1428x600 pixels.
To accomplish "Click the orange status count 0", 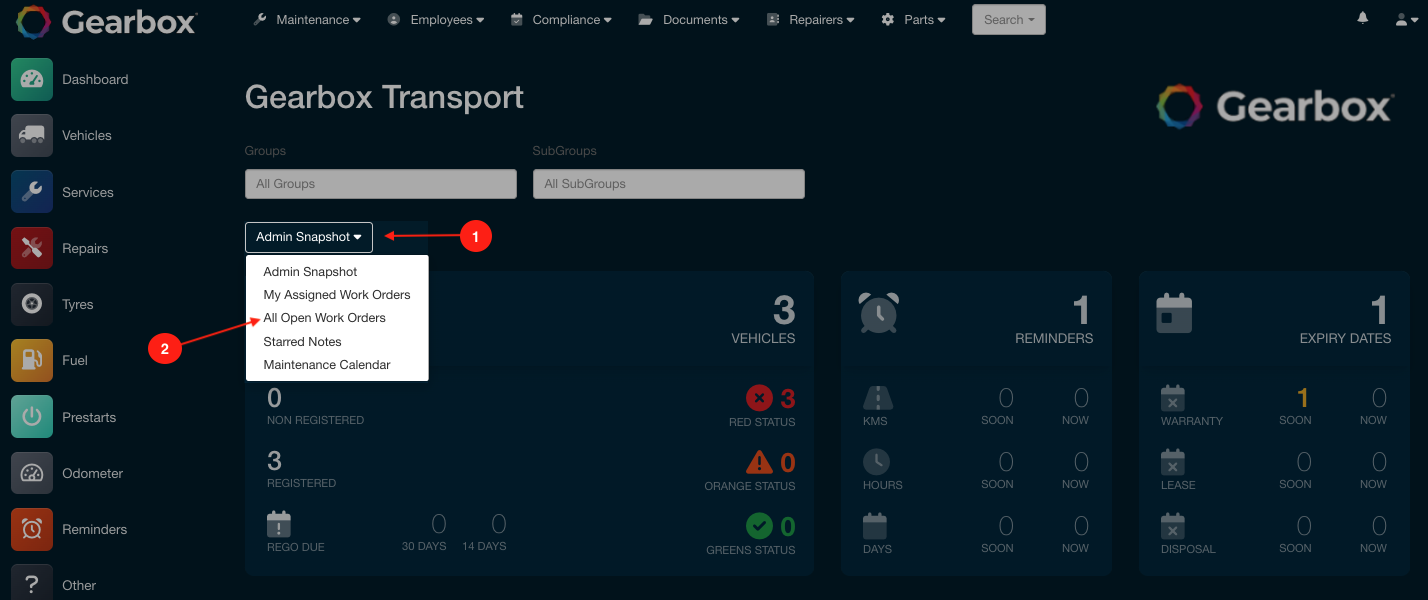I will (788, 462).
